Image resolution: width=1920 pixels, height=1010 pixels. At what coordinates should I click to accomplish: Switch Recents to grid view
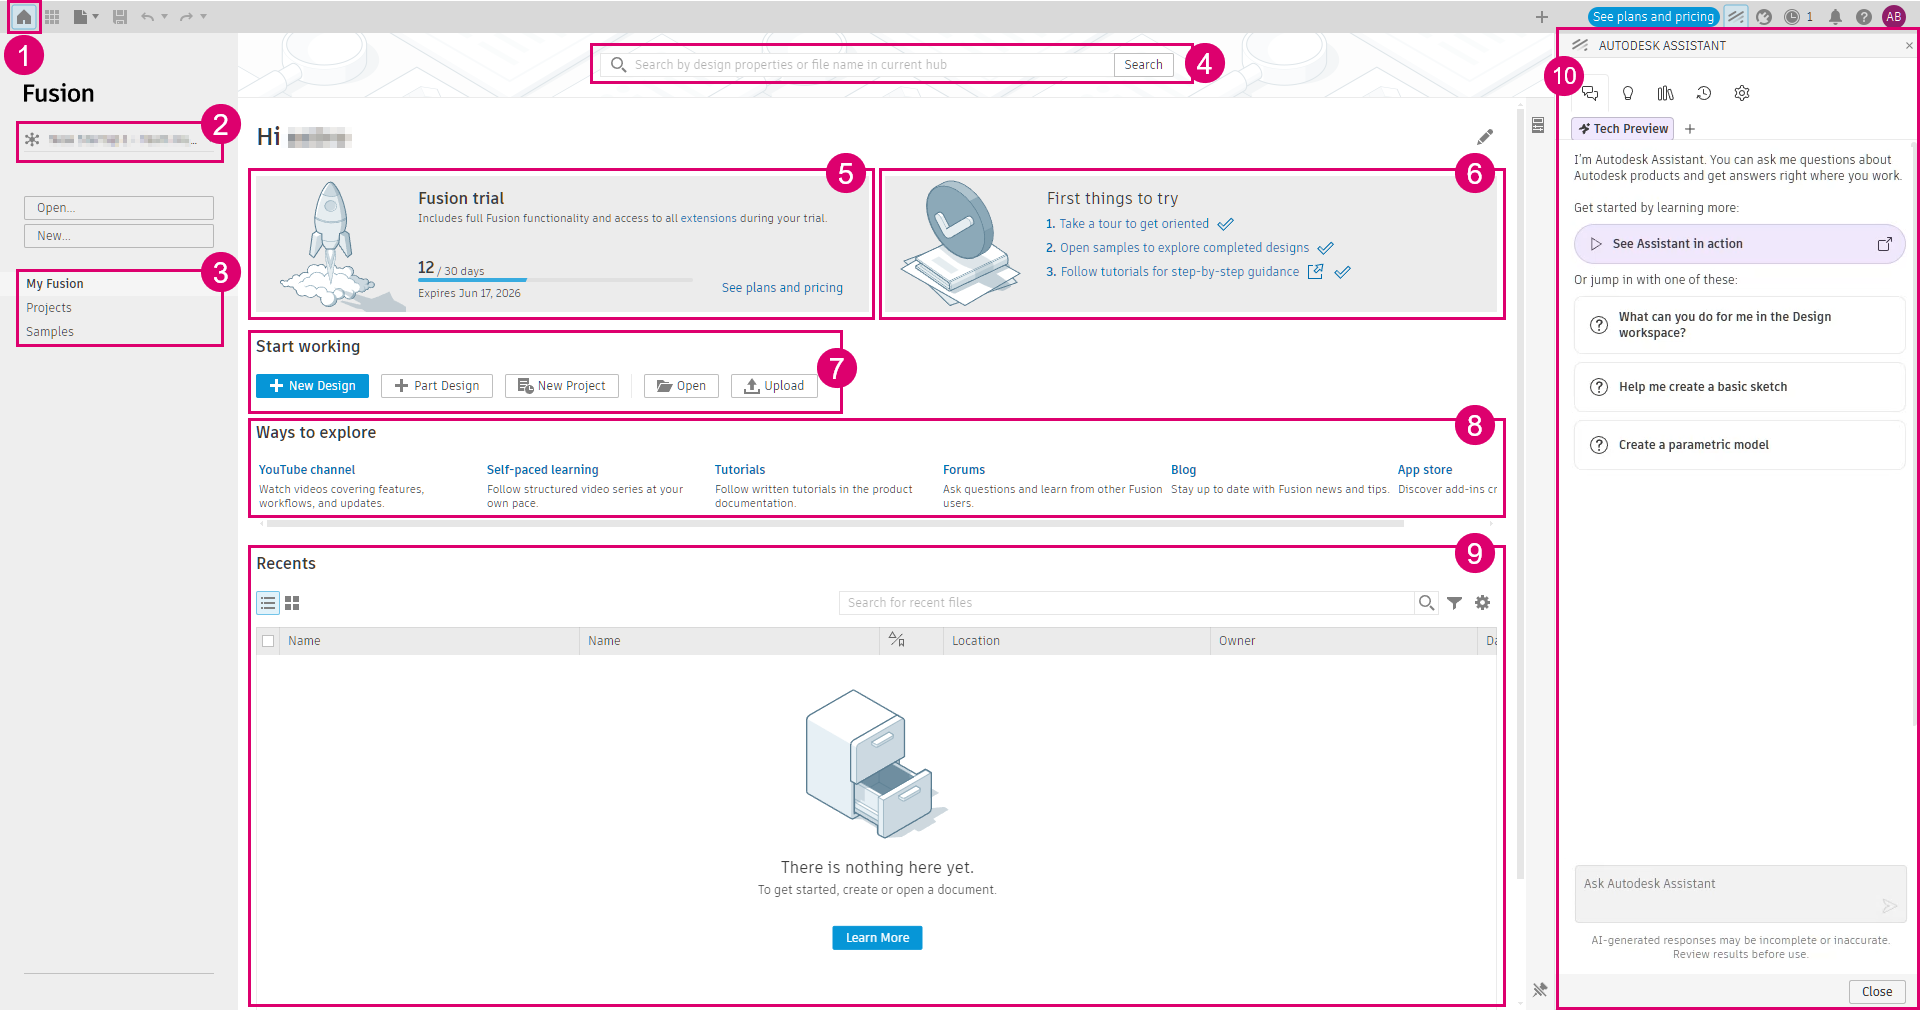pyautogui.click(x=292, y=603)
